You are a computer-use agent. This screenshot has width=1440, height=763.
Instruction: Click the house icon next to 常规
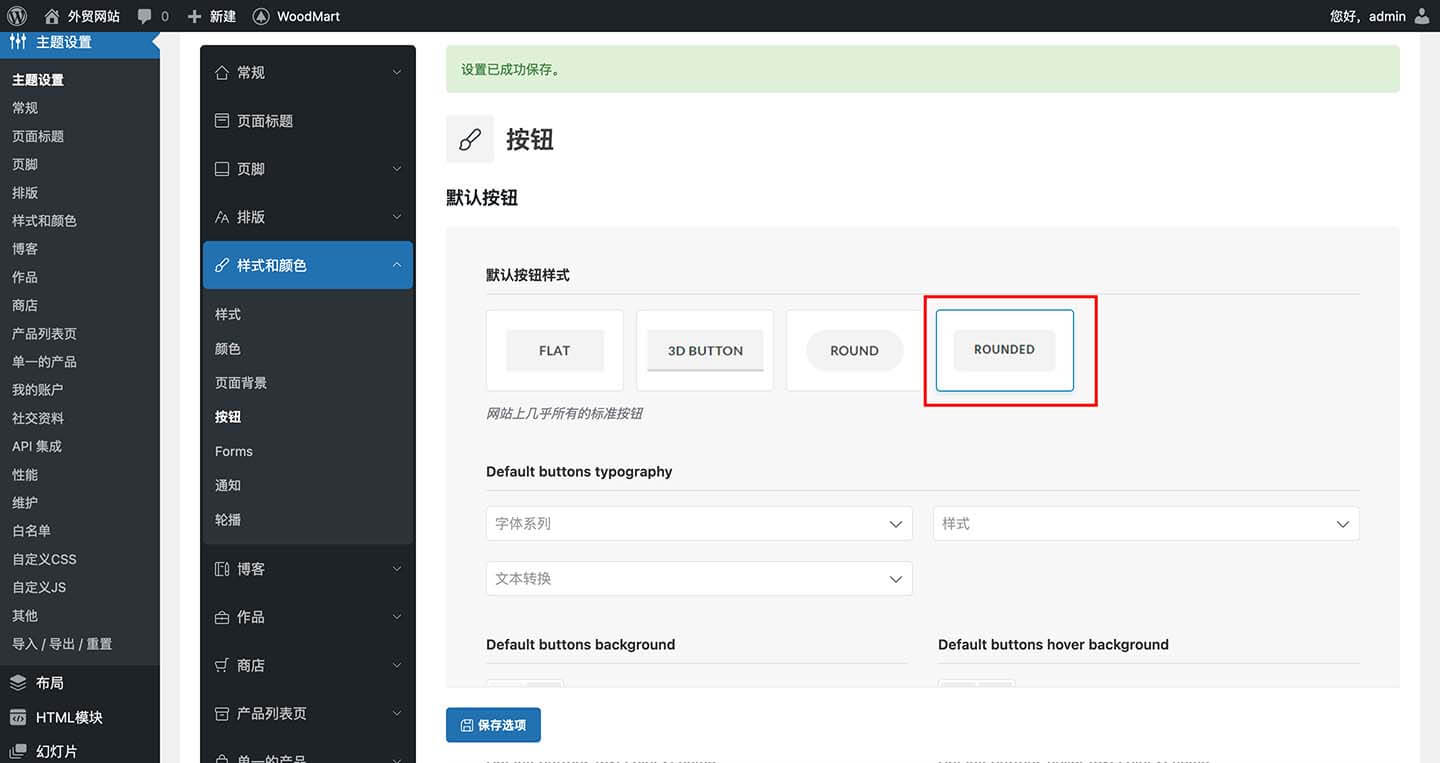click(222, 72)
